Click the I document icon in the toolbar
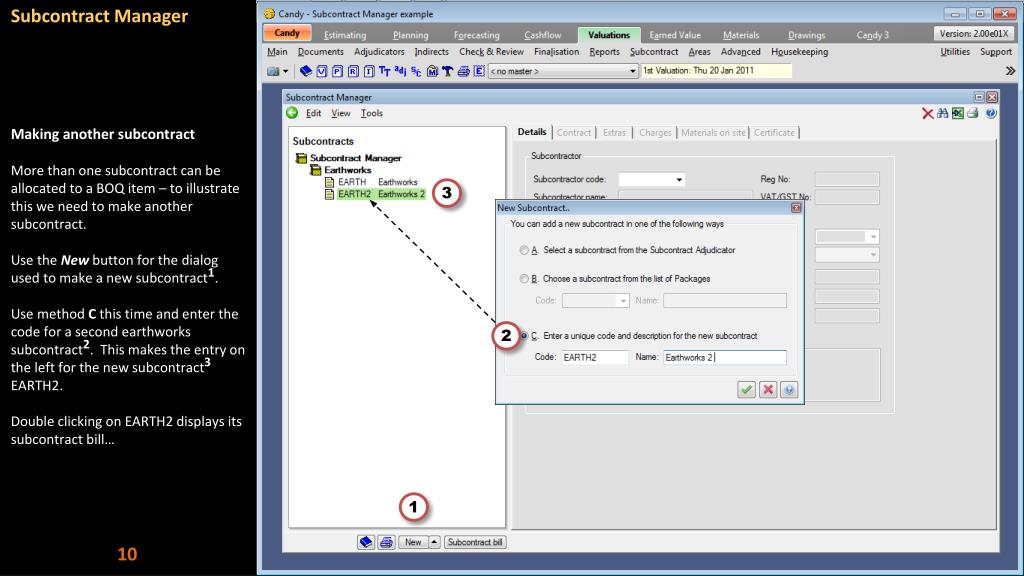 coord(368,71)
